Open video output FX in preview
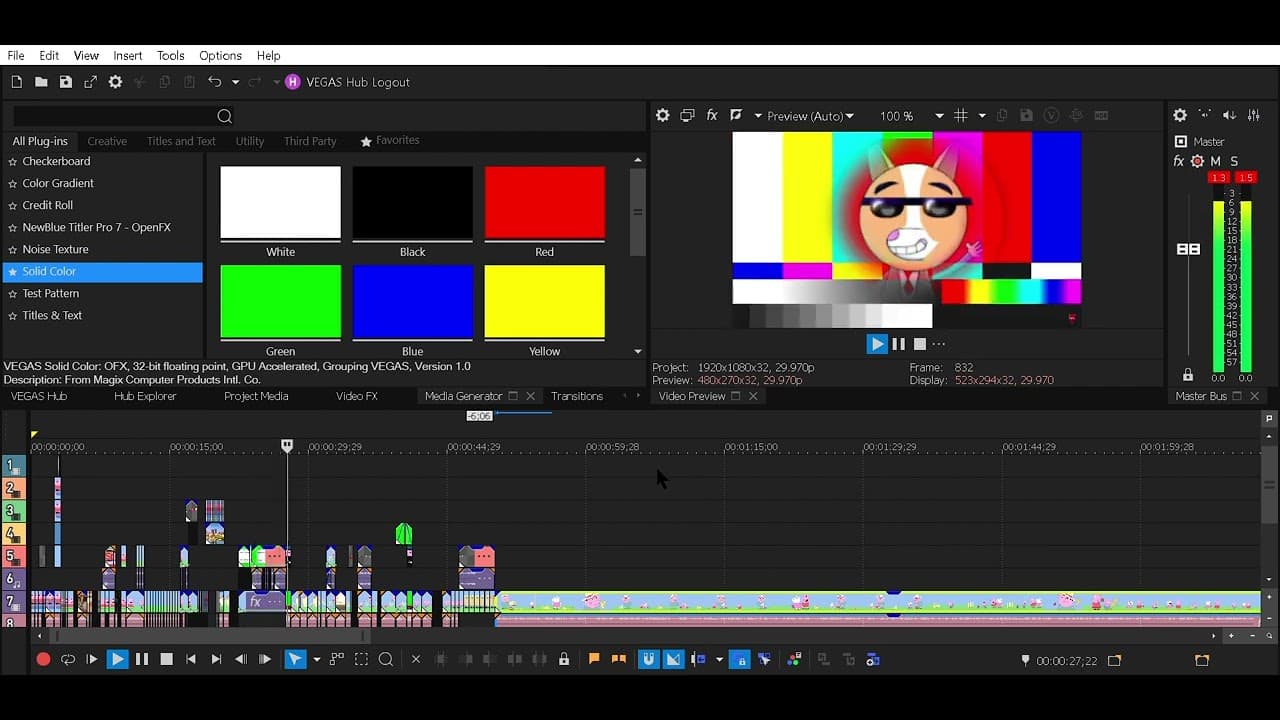Viewport: 1280px width, 720px height. pyautogui.click(x=712, y=116)
